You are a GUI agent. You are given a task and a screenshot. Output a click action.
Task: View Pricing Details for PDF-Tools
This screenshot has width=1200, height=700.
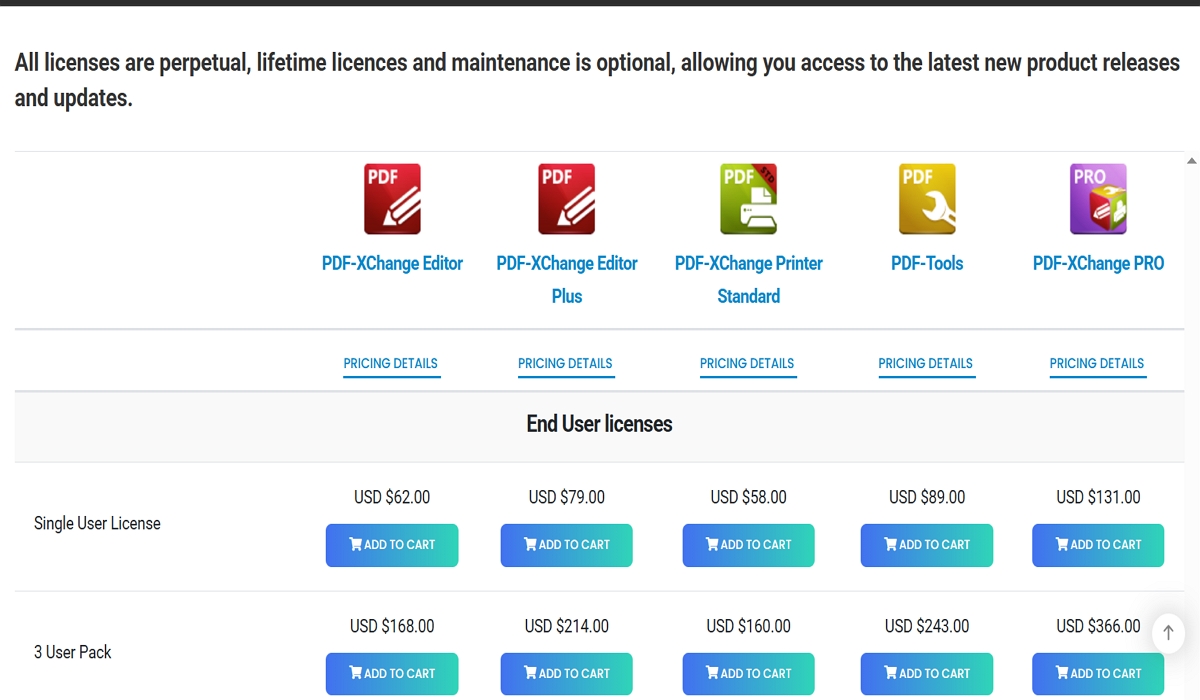click(x=926, y=364)
